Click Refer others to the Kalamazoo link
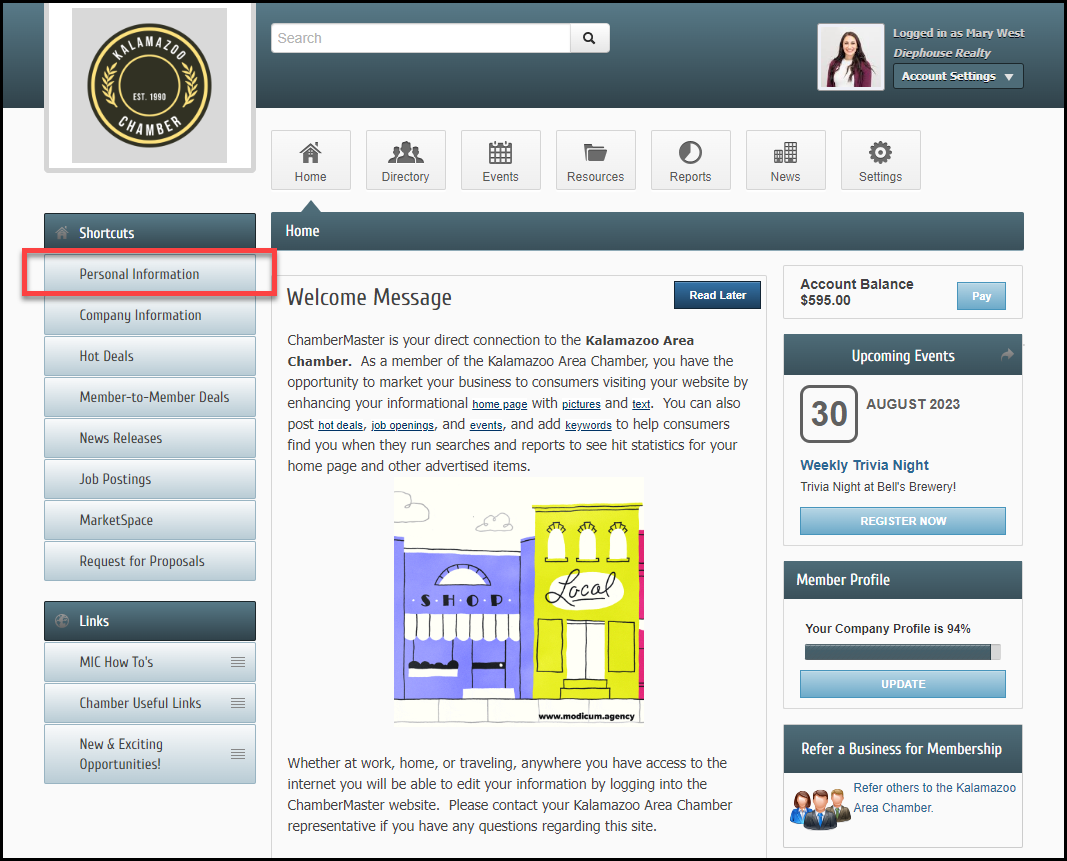Screen dimensions: 1067x861 tap(934, 798)
